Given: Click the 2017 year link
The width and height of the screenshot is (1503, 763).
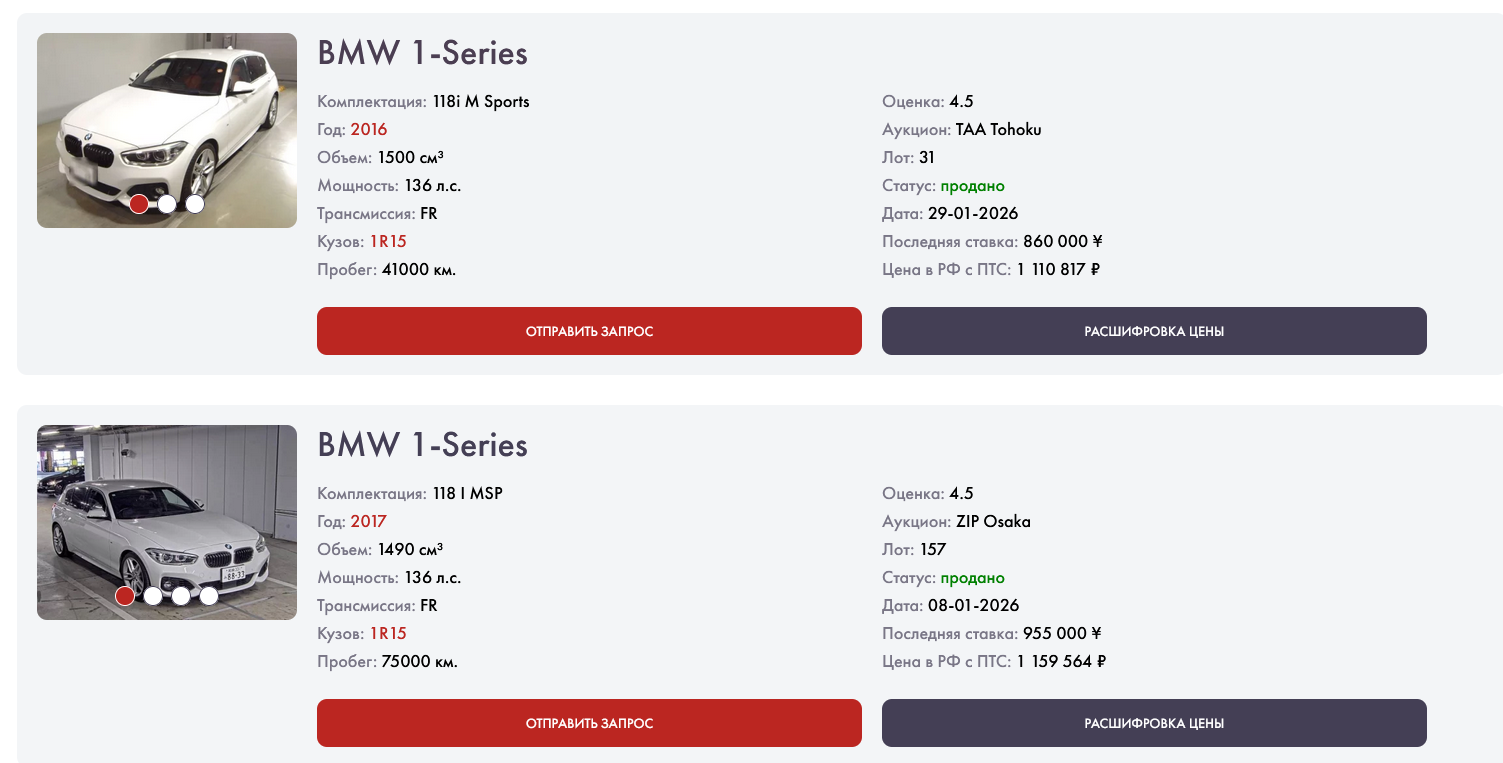Looking at the screenshot, I should point(368,521).
